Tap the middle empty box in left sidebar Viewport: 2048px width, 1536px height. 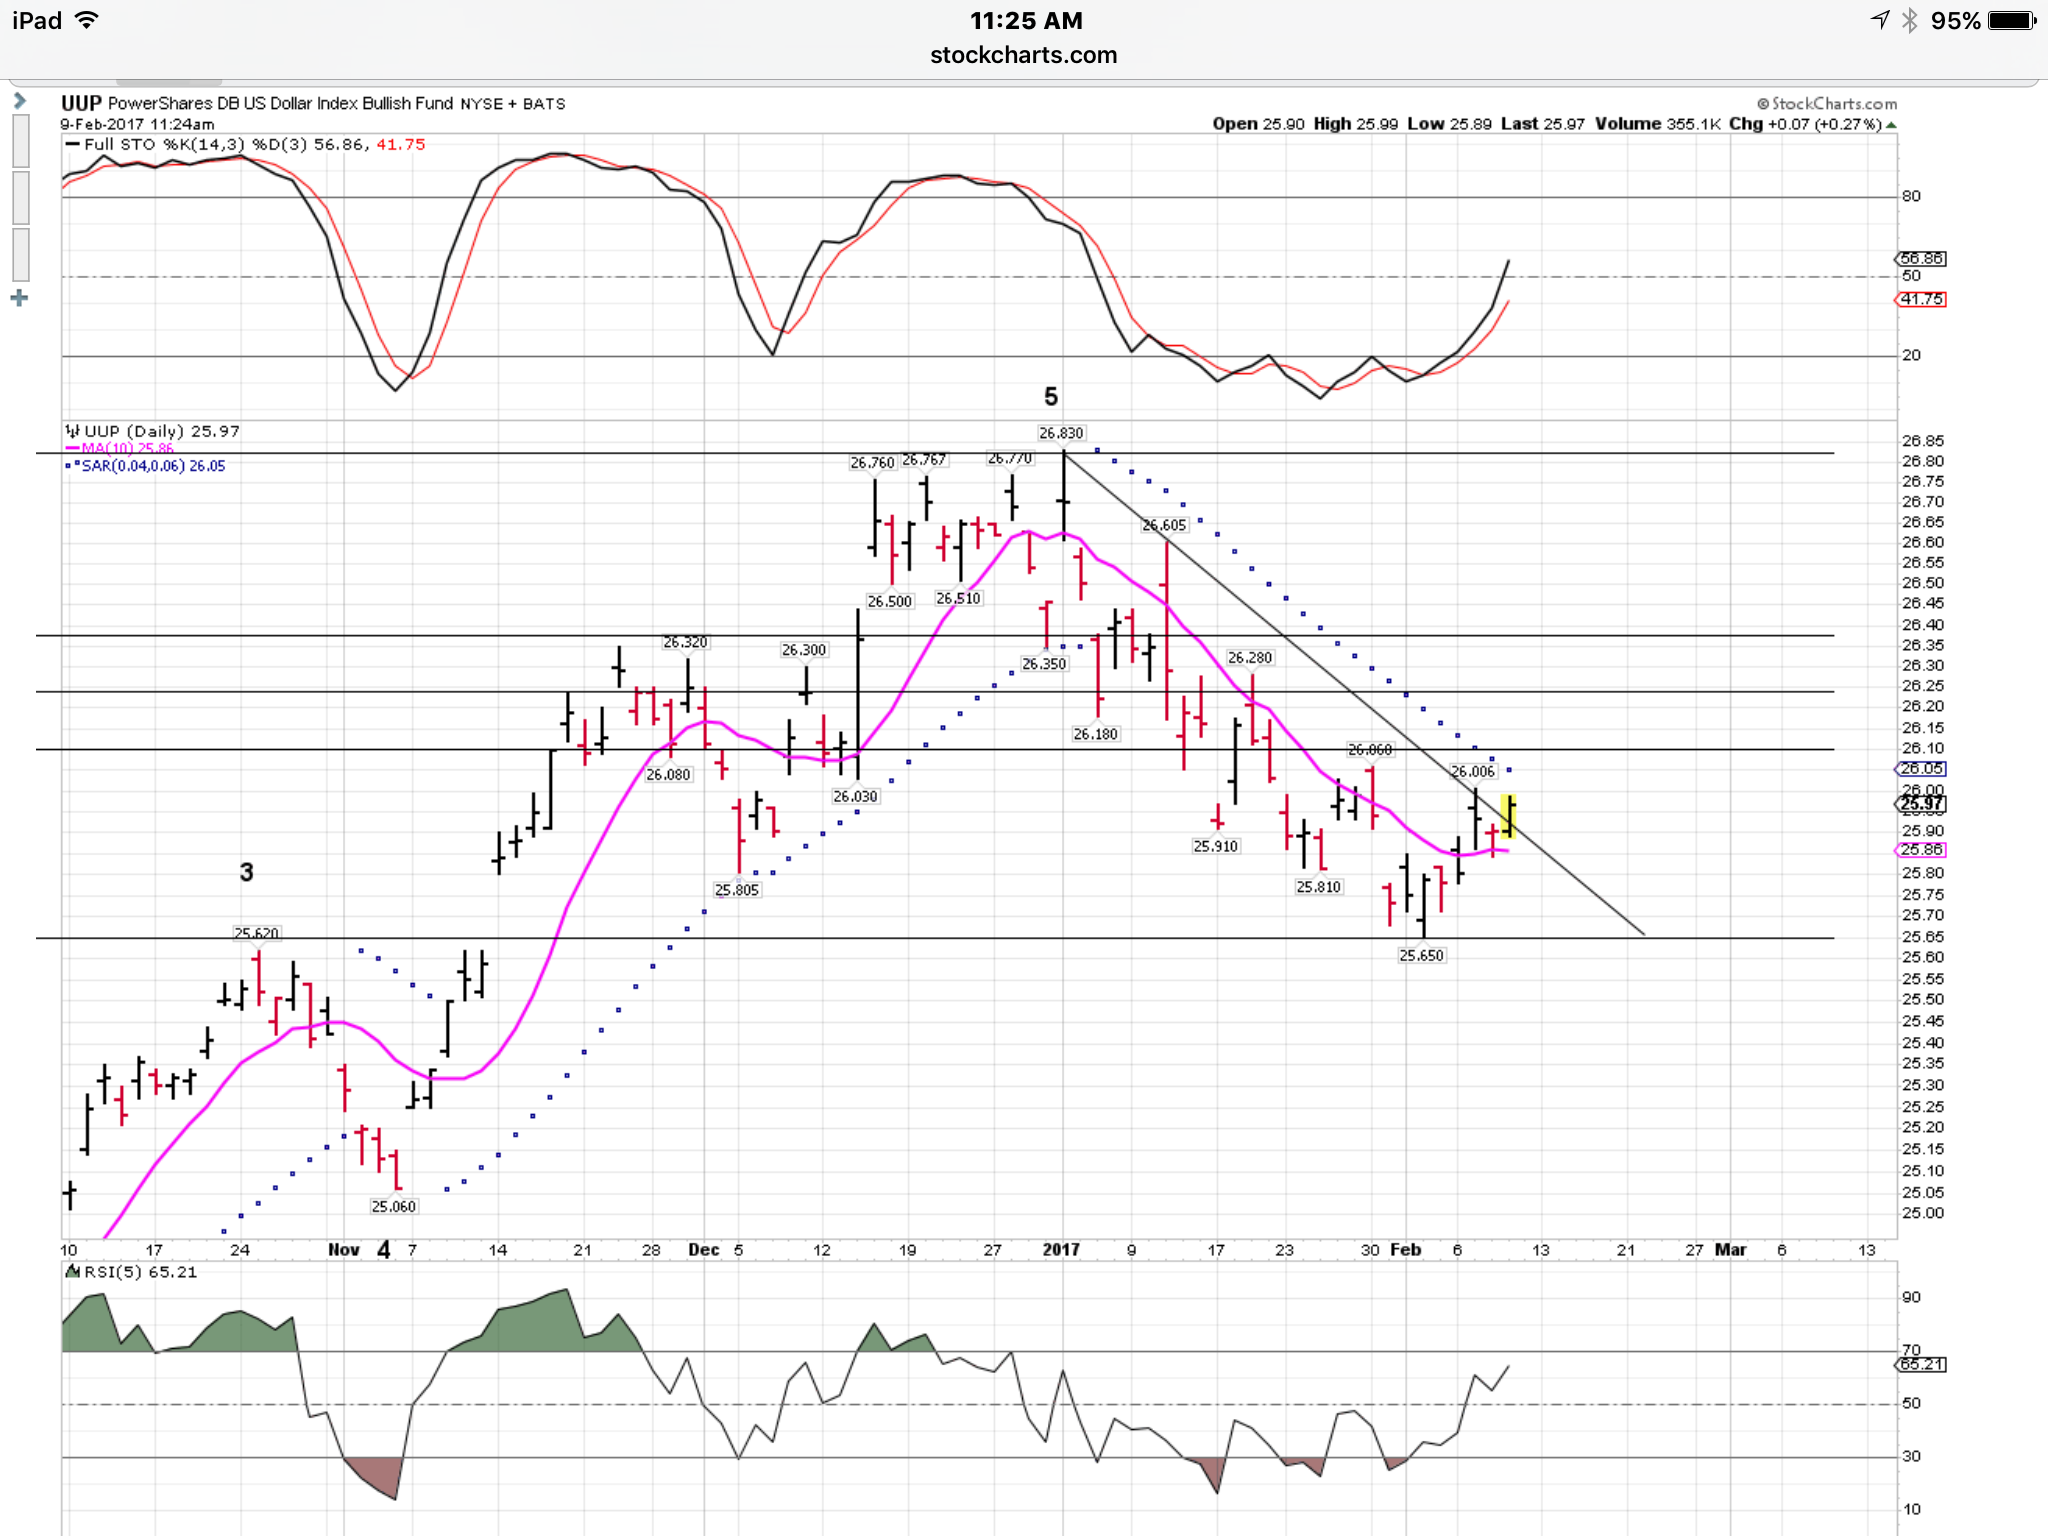pyautogui.click(x=21, y=197)
